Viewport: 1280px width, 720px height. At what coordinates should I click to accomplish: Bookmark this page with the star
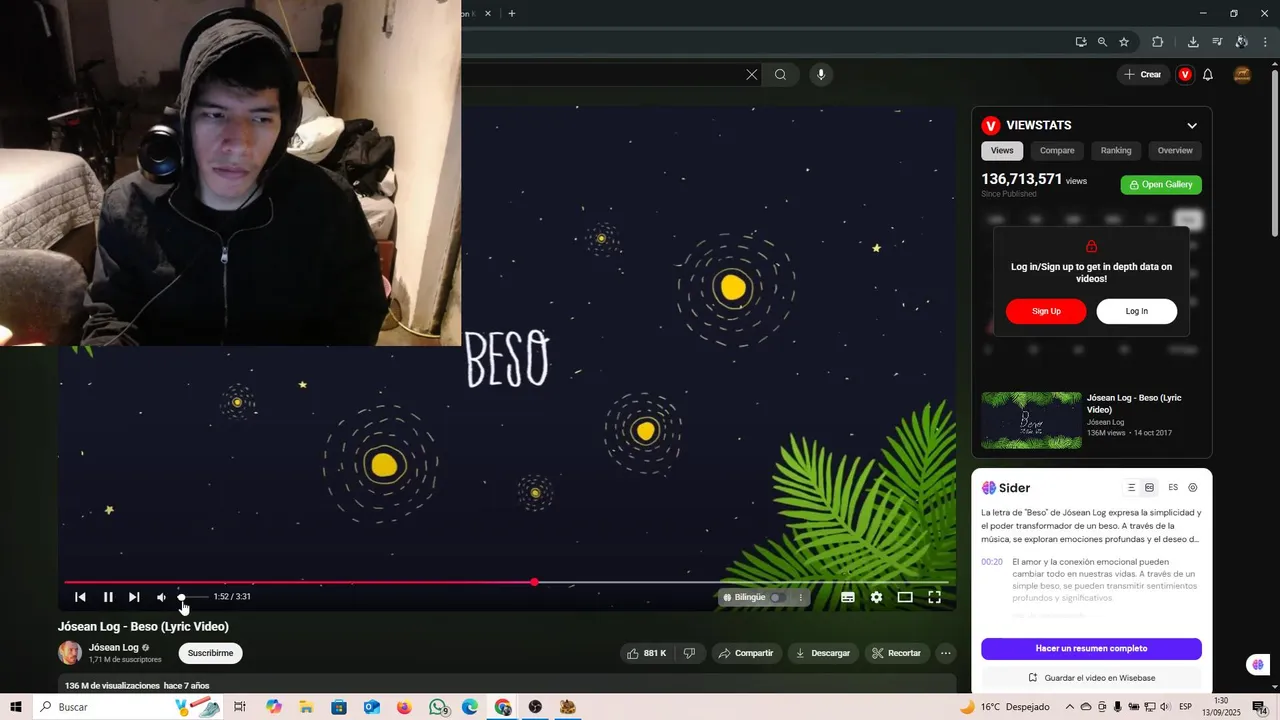pos(1124,42)
